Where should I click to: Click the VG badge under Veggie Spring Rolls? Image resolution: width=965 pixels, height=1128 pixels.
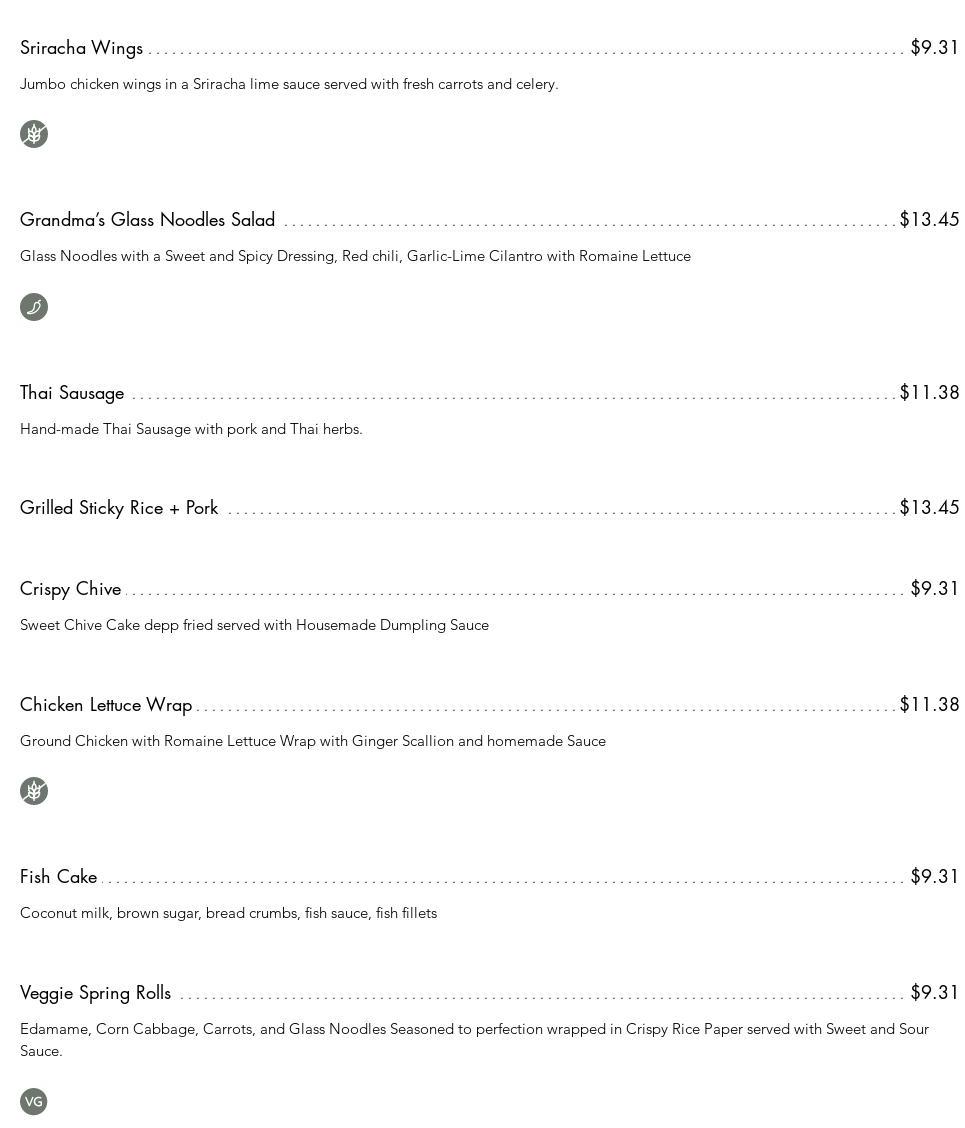[34, 1101]
